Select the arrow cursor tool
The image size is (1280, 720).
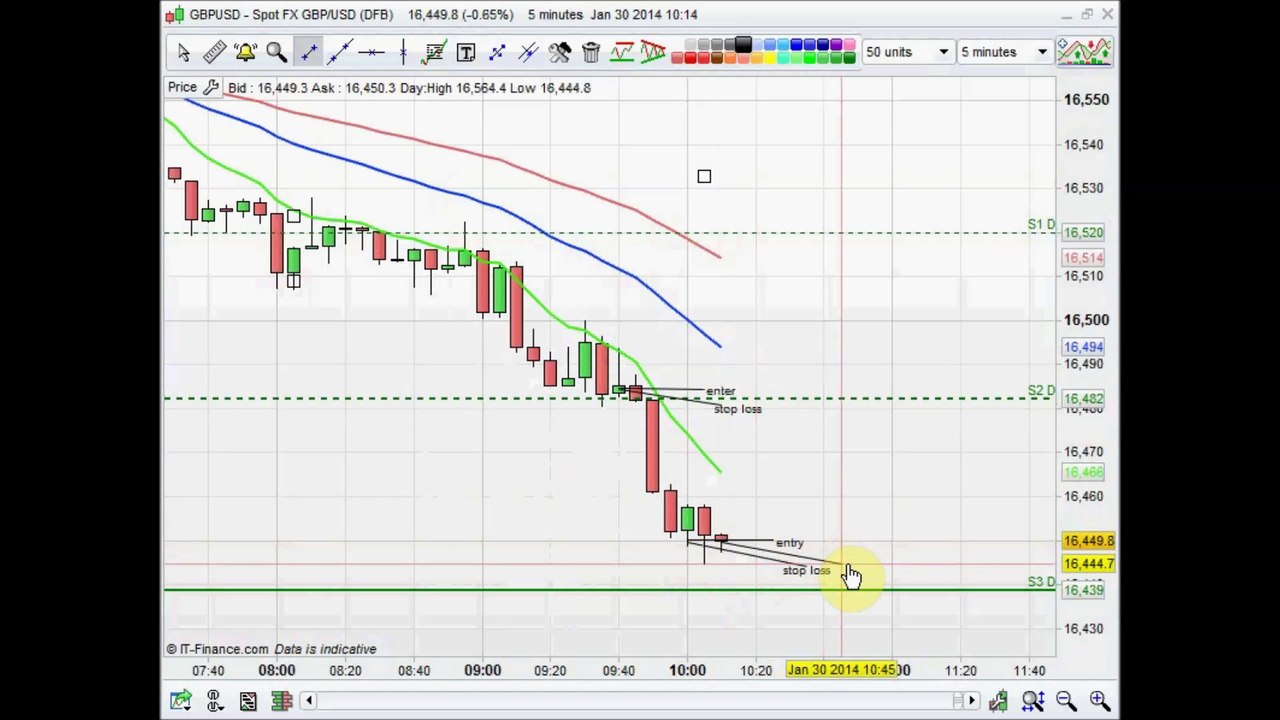coord(183,52)
